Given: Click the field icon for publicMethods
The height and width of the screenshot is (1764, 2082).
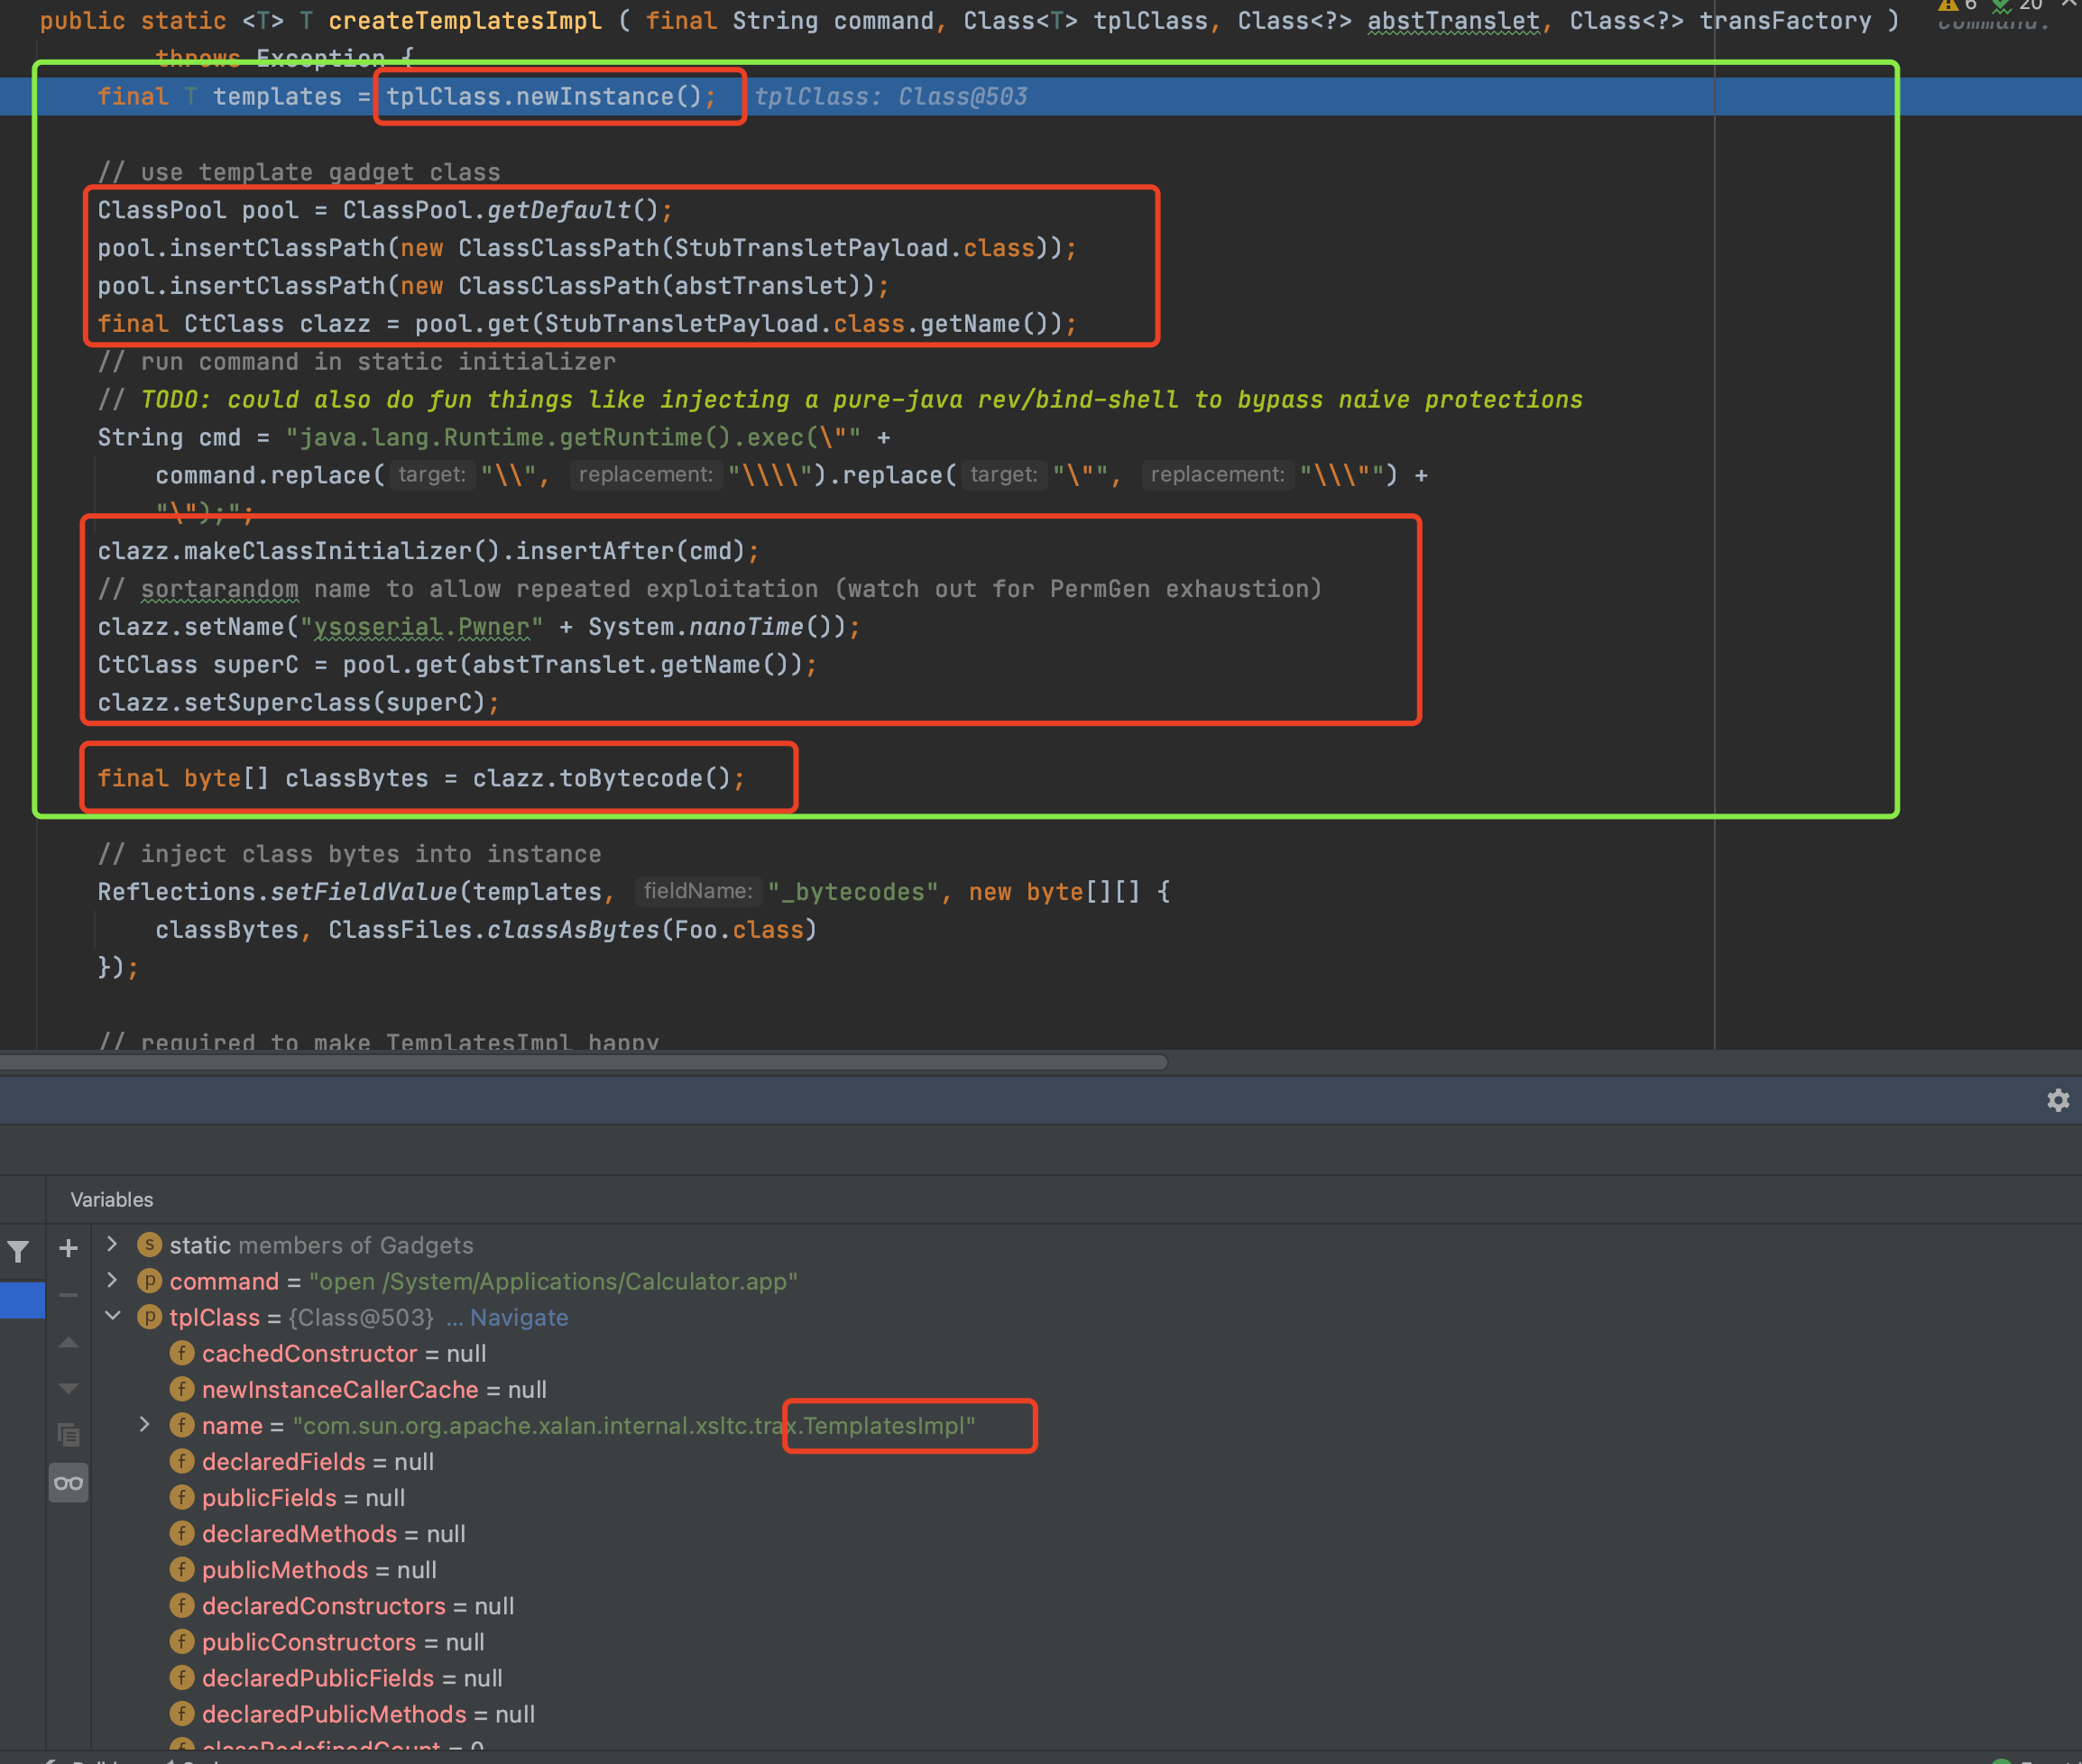Looking at the screenshot, I should (x=182, y=1569).
